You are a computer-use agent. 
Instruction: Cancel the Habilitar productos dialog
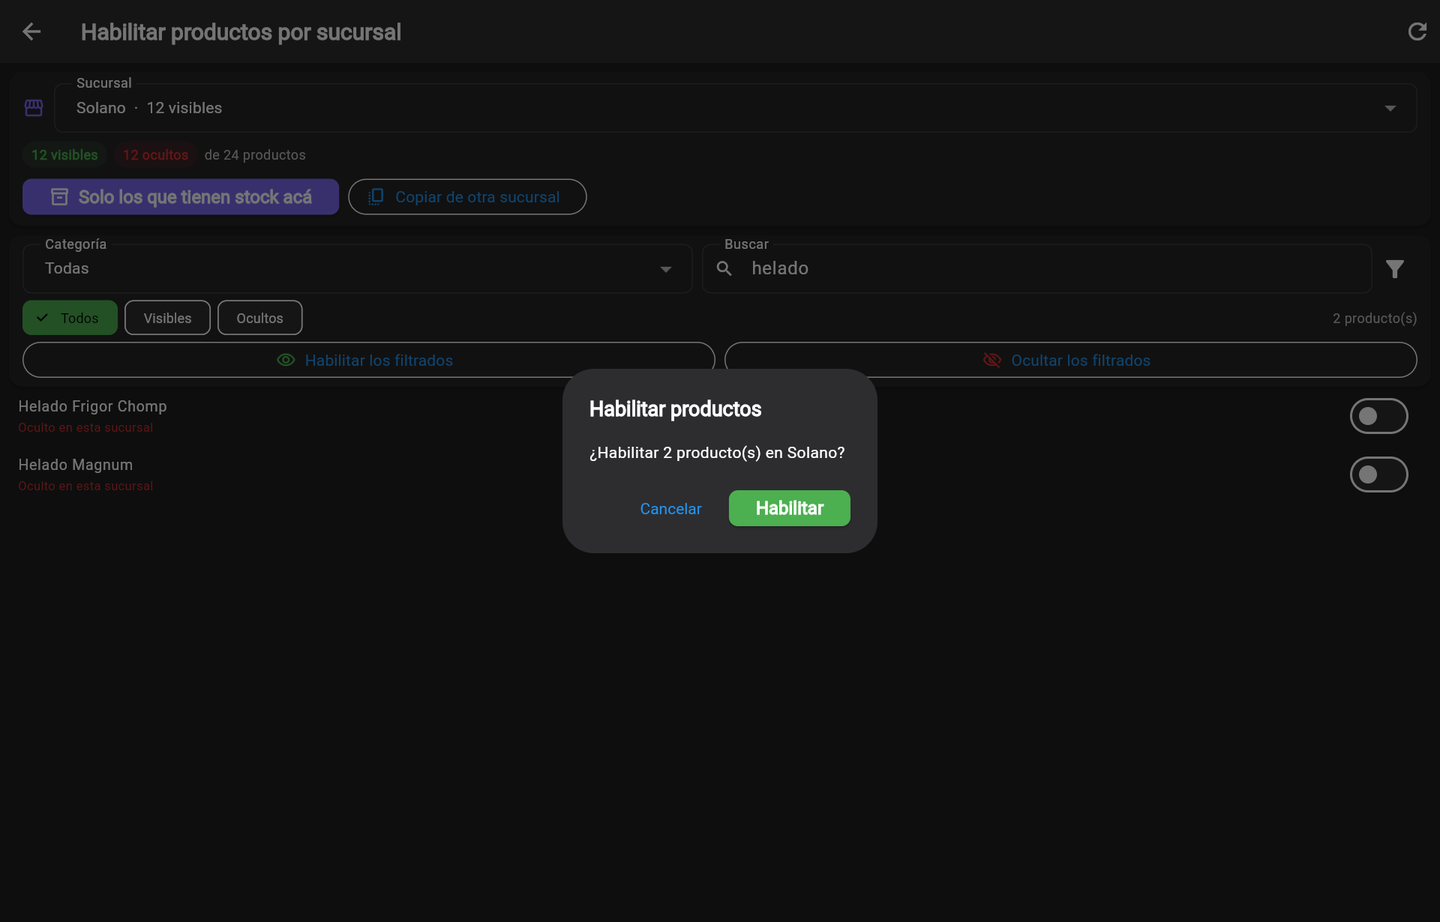pyautogui.click(x=671, y=509)
